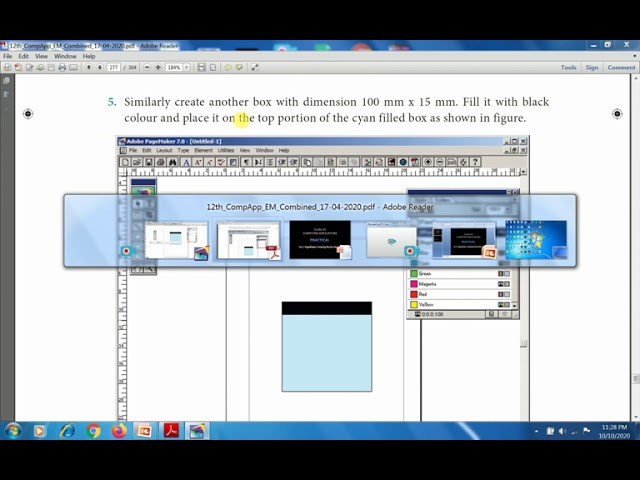Click Adobe Reader icon on the taskbar

pyautogui.click(x=171, y=431)
